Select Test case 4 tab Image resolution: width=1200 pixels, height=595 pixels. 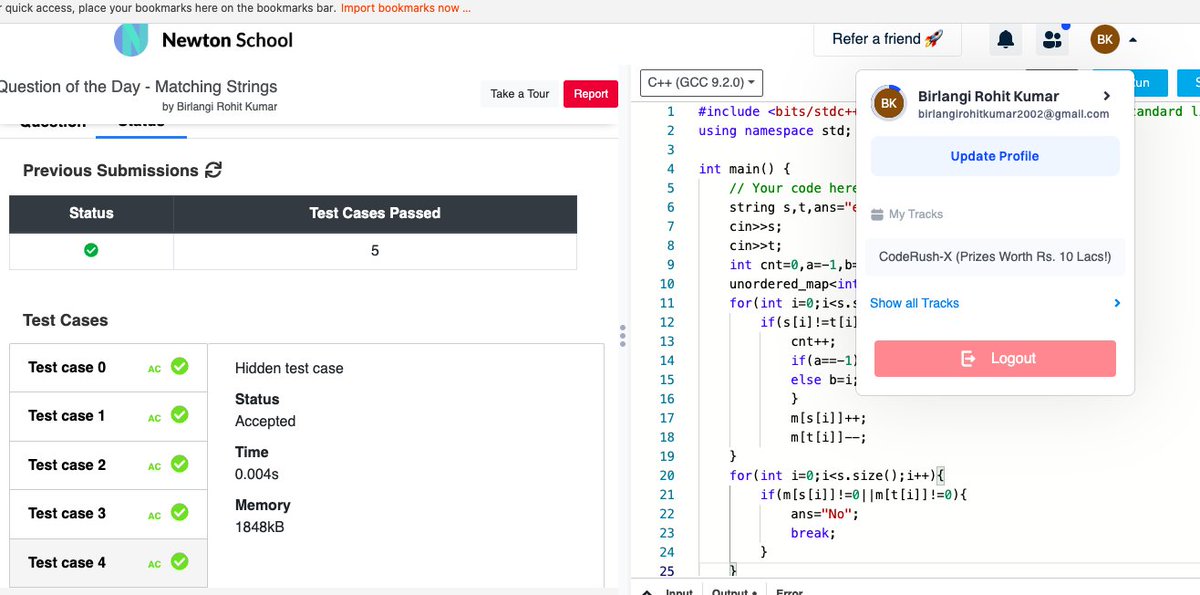pos(109,562)
